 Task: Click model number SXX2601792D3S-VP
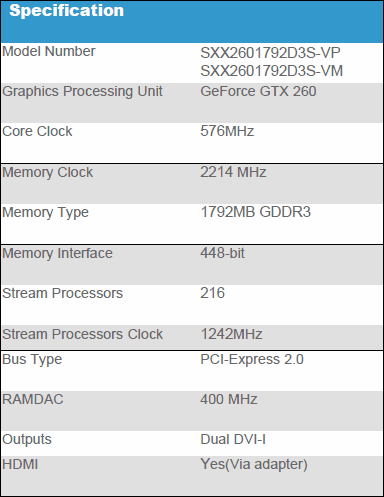[x=270, y=53]
